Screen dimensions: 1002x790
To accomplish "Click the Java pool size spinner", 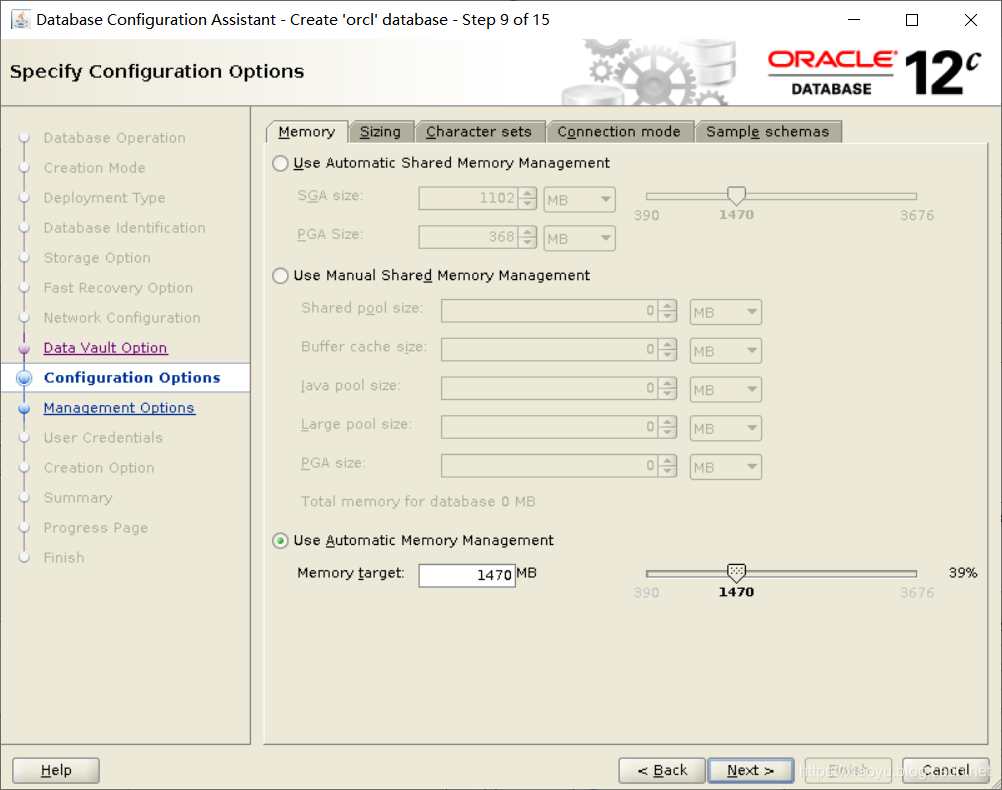I will pyautogui.click(x=668, y=388).
